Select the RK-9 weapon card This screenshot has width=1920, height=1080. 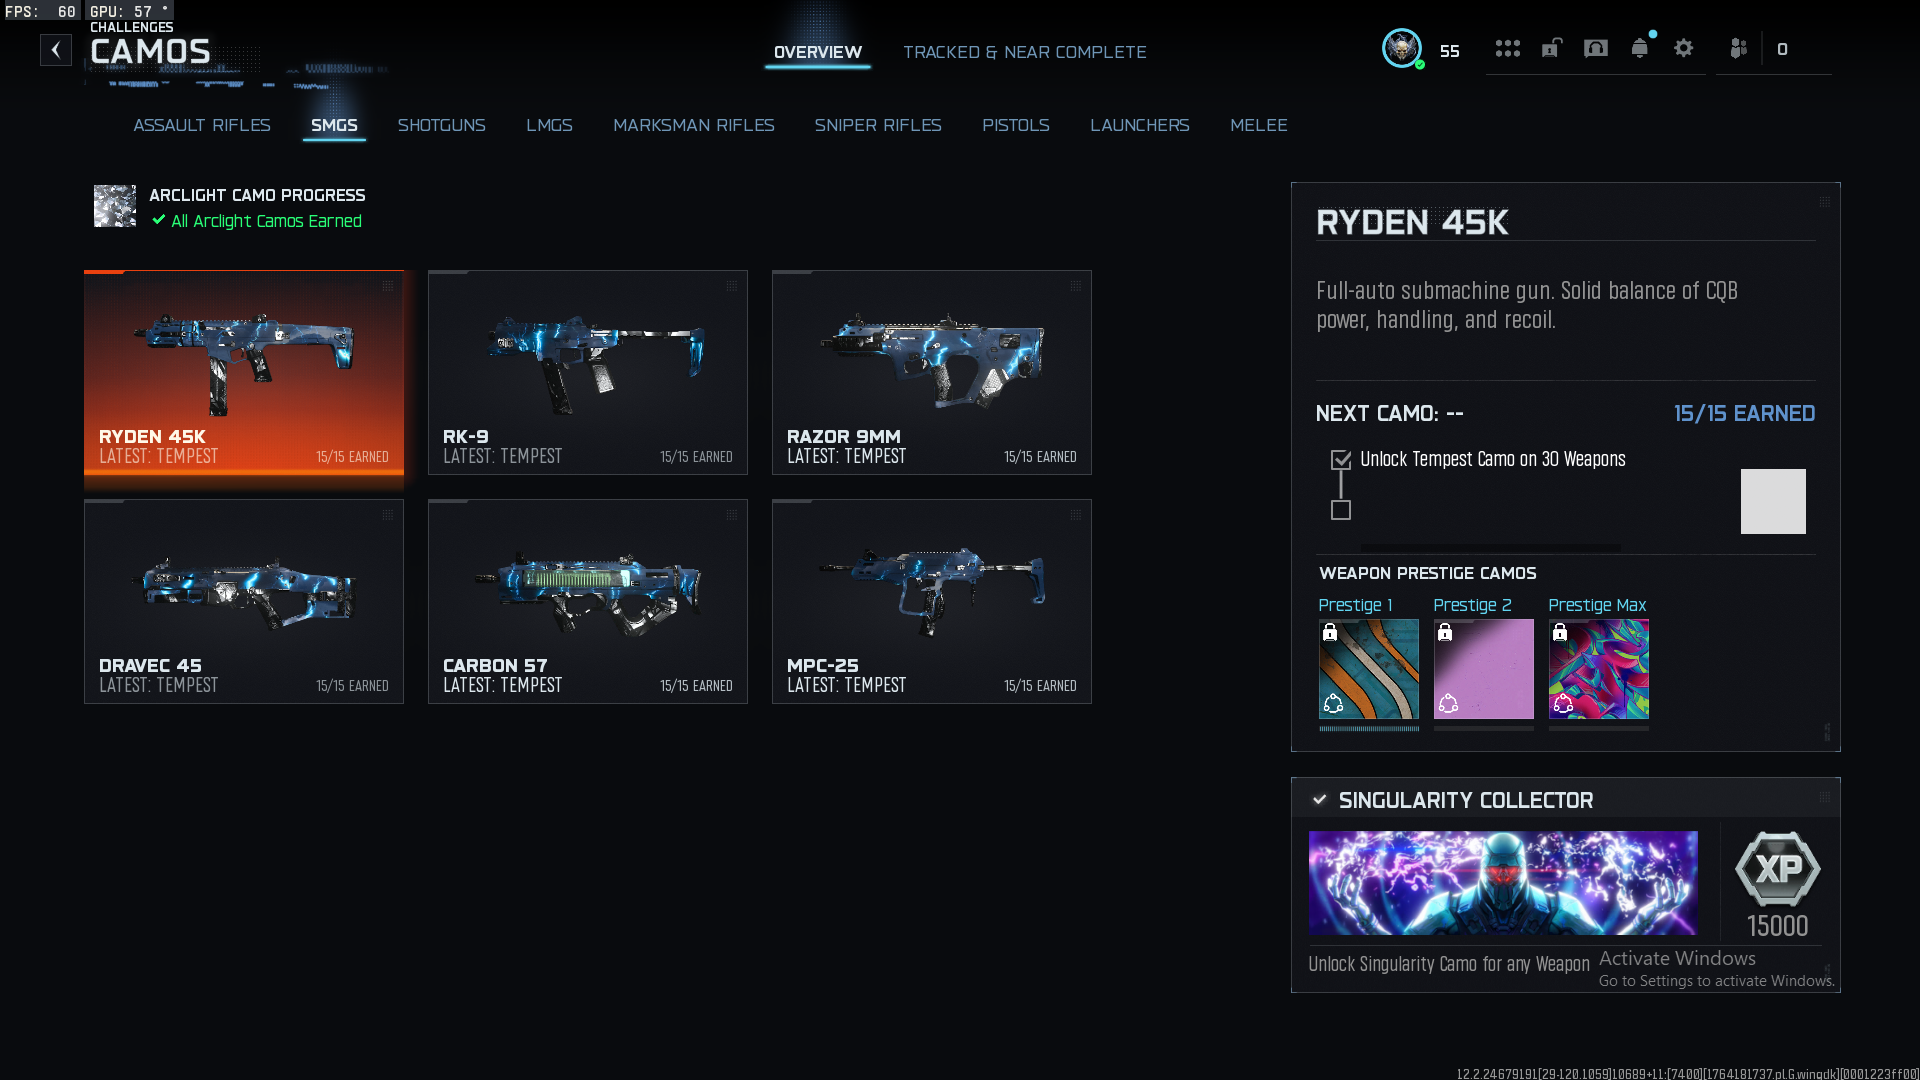click(x=588, y=372)
